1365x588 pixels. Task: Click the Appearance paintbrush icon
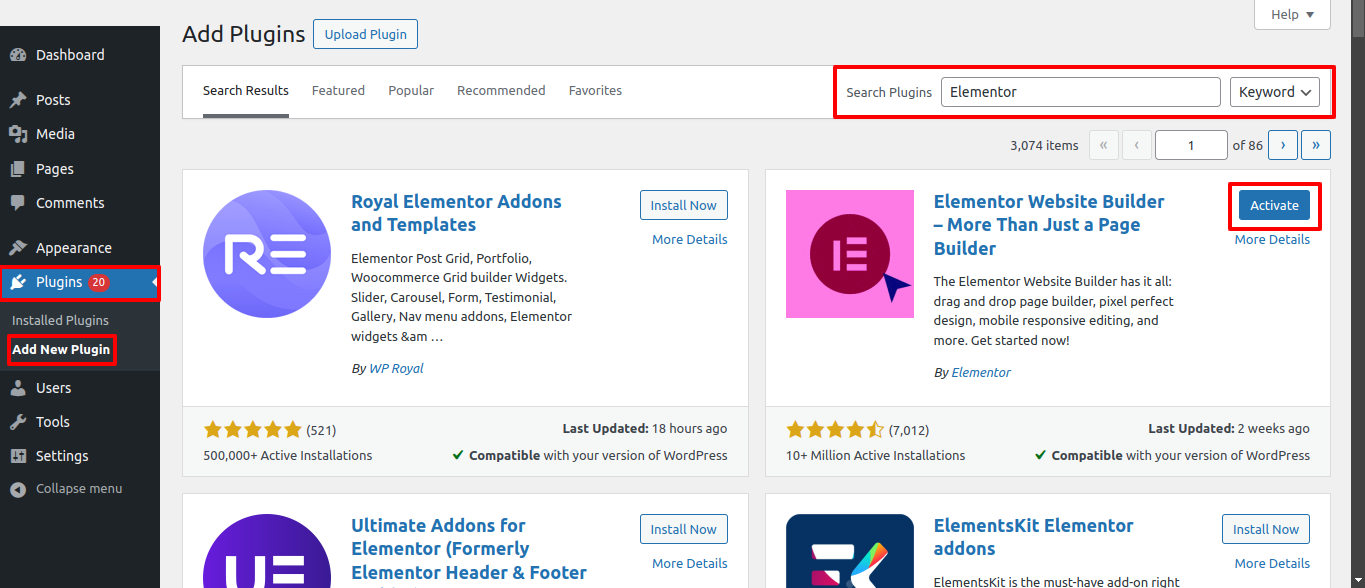pos(18,248)
